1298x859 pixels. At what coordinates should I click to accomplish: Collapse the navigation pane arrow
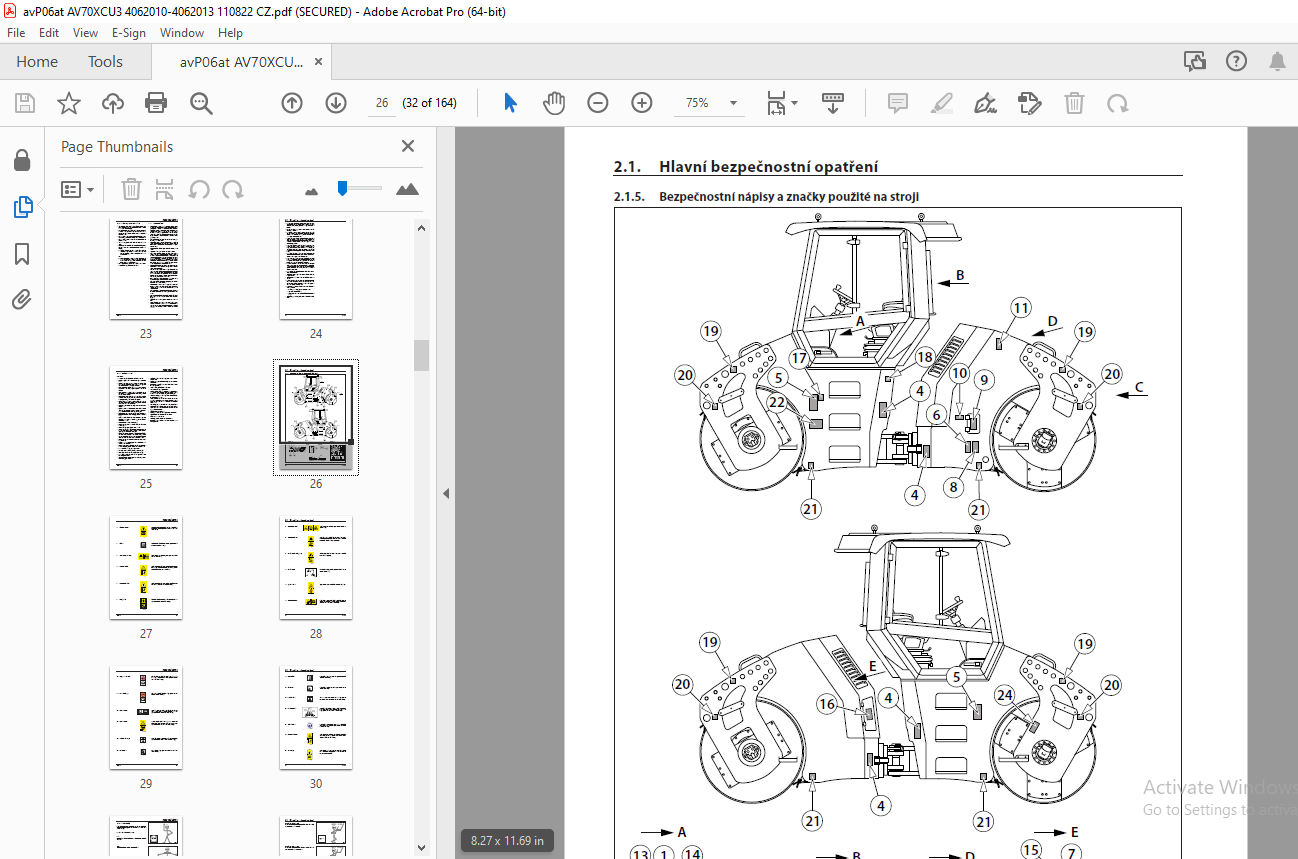point(446,493)
